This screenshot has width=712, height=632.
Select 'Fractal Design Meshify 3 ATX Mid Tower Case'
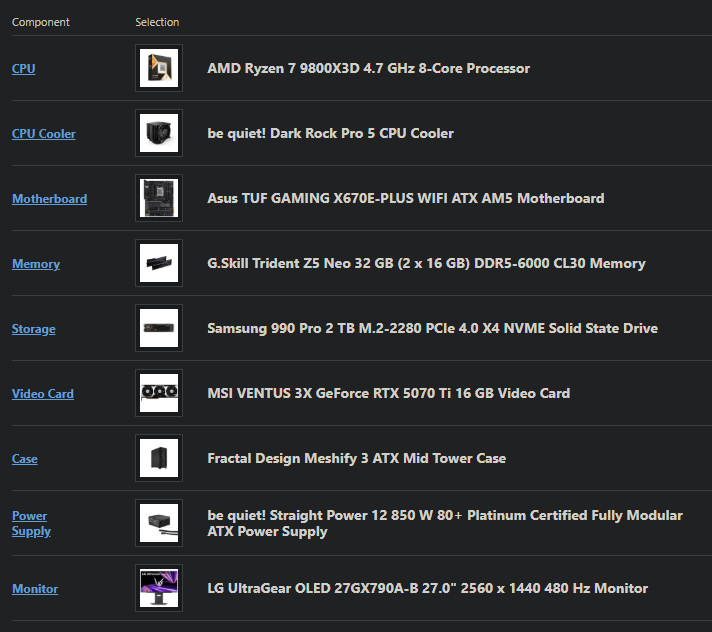(356, 458)
